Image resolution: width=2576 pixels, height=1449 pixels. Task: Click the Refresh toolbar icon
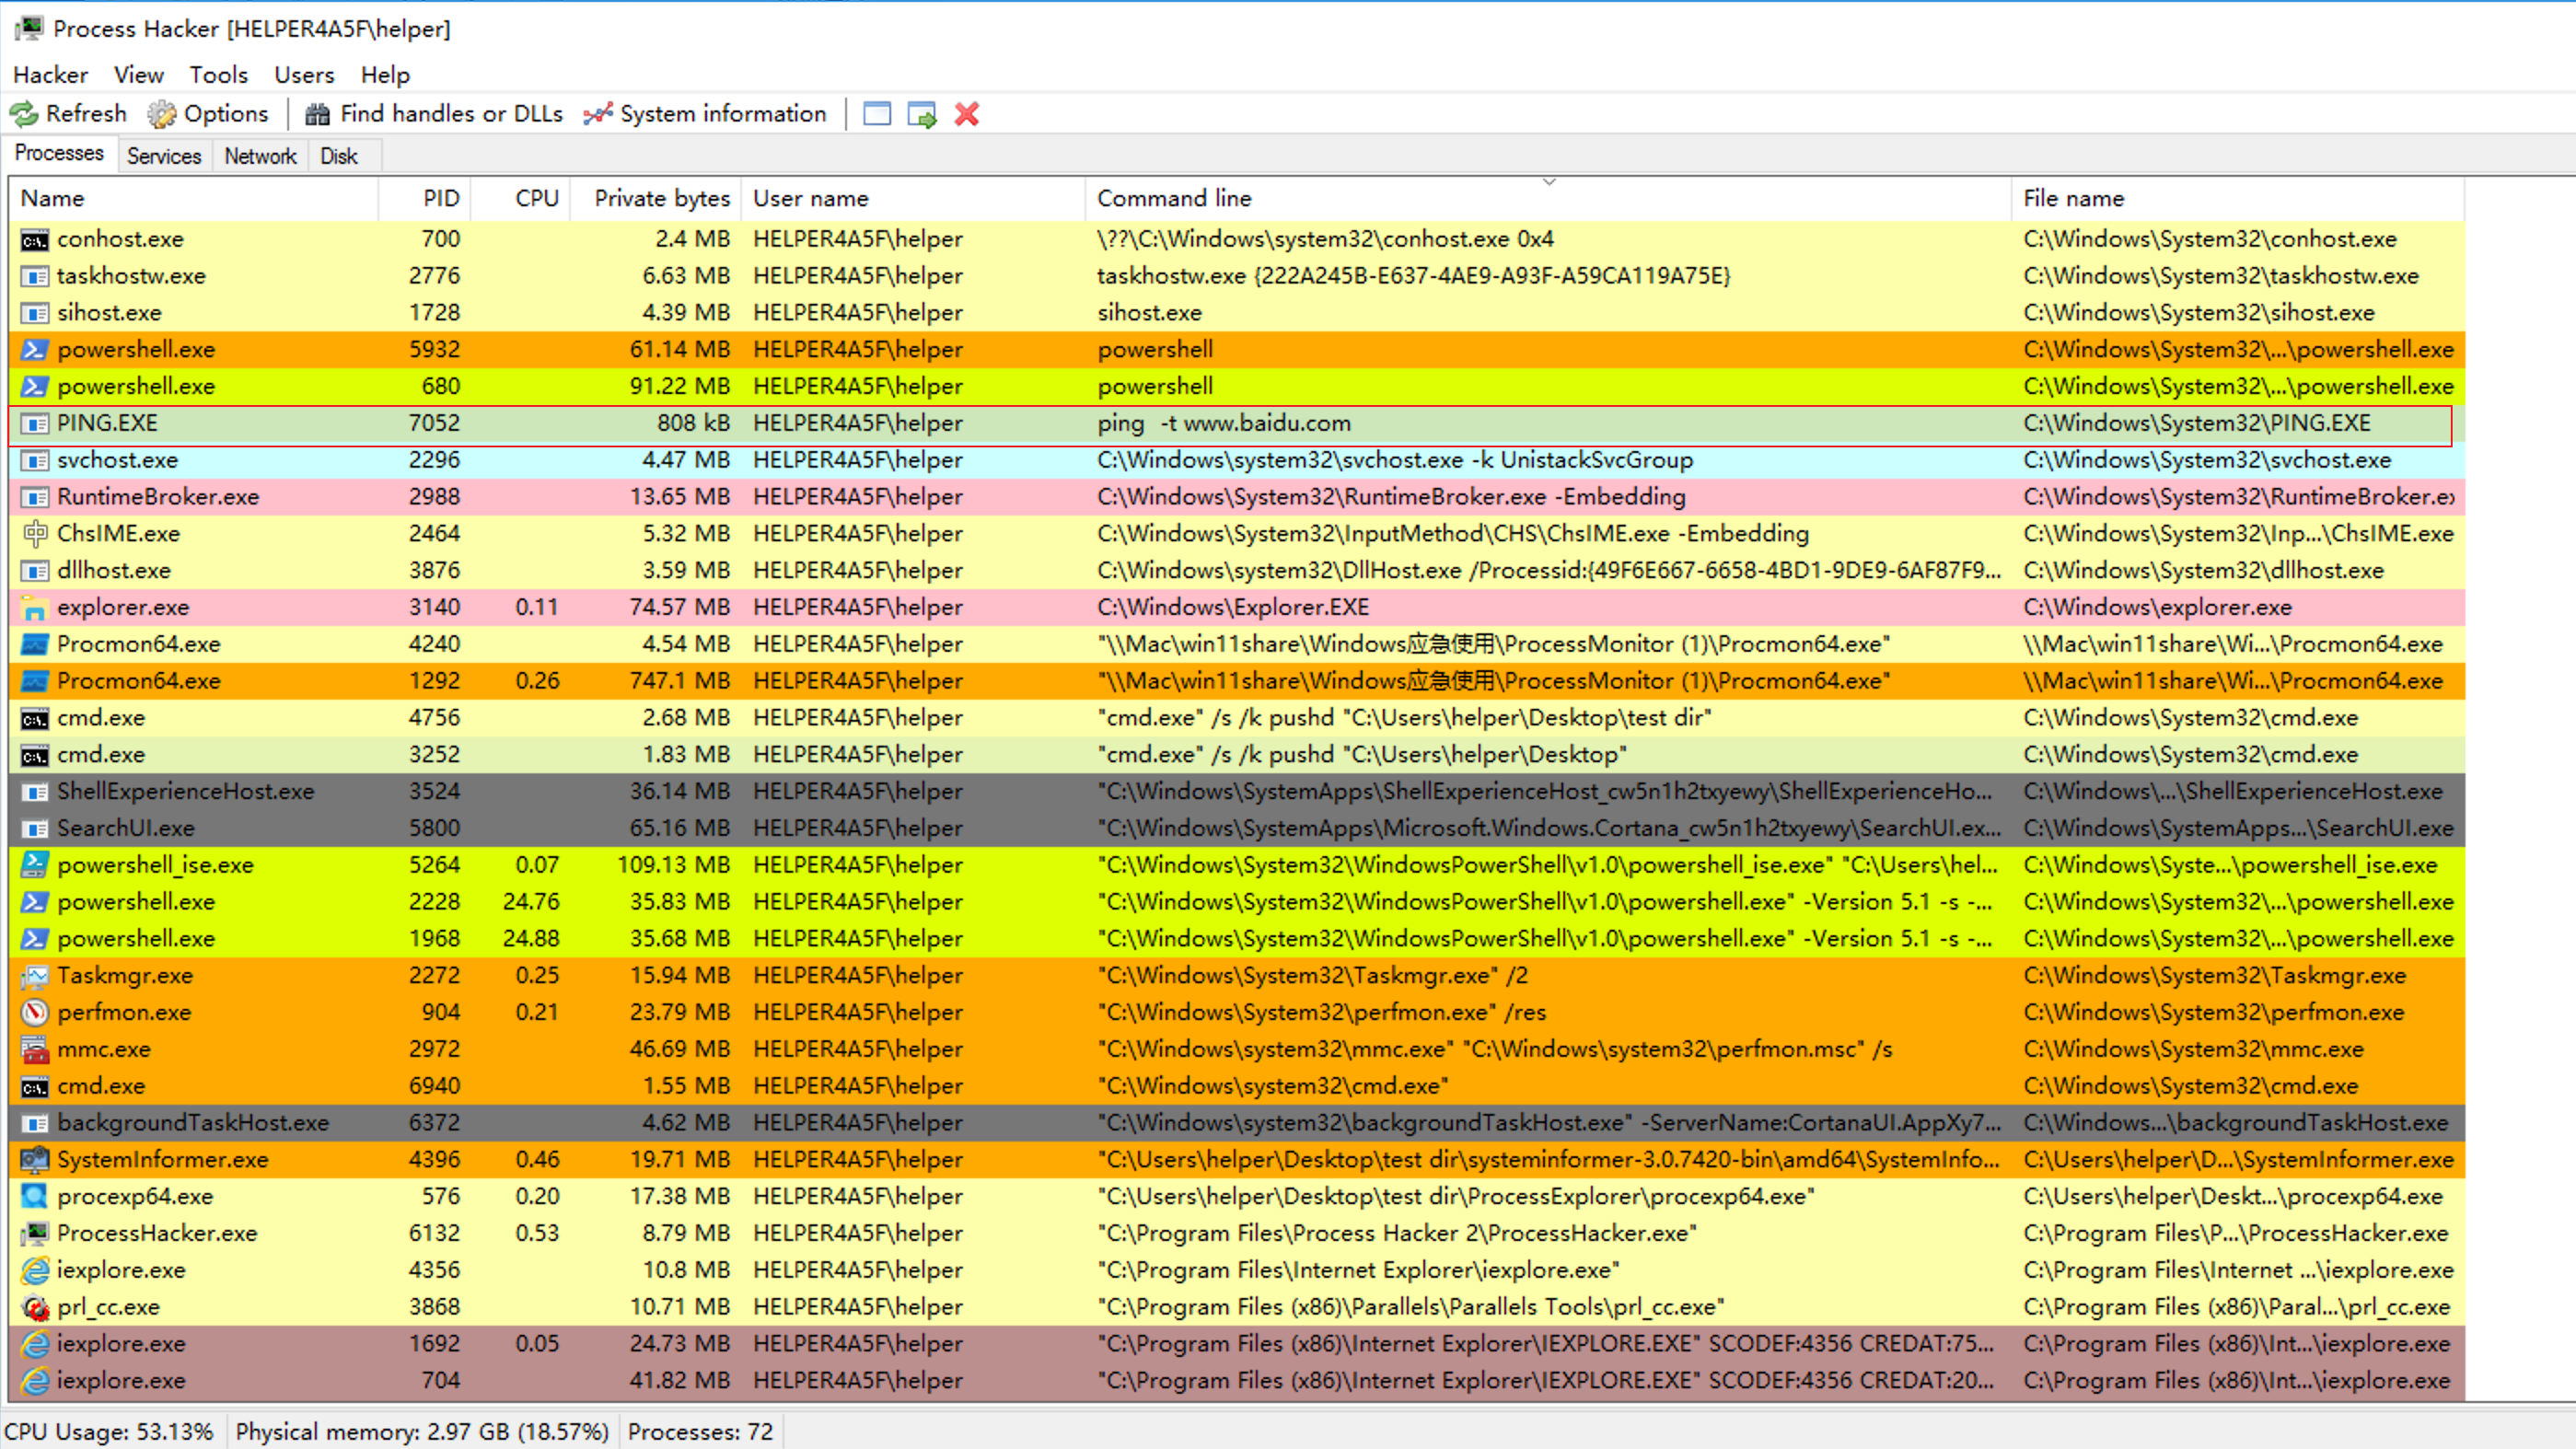[x=24, y=114]
